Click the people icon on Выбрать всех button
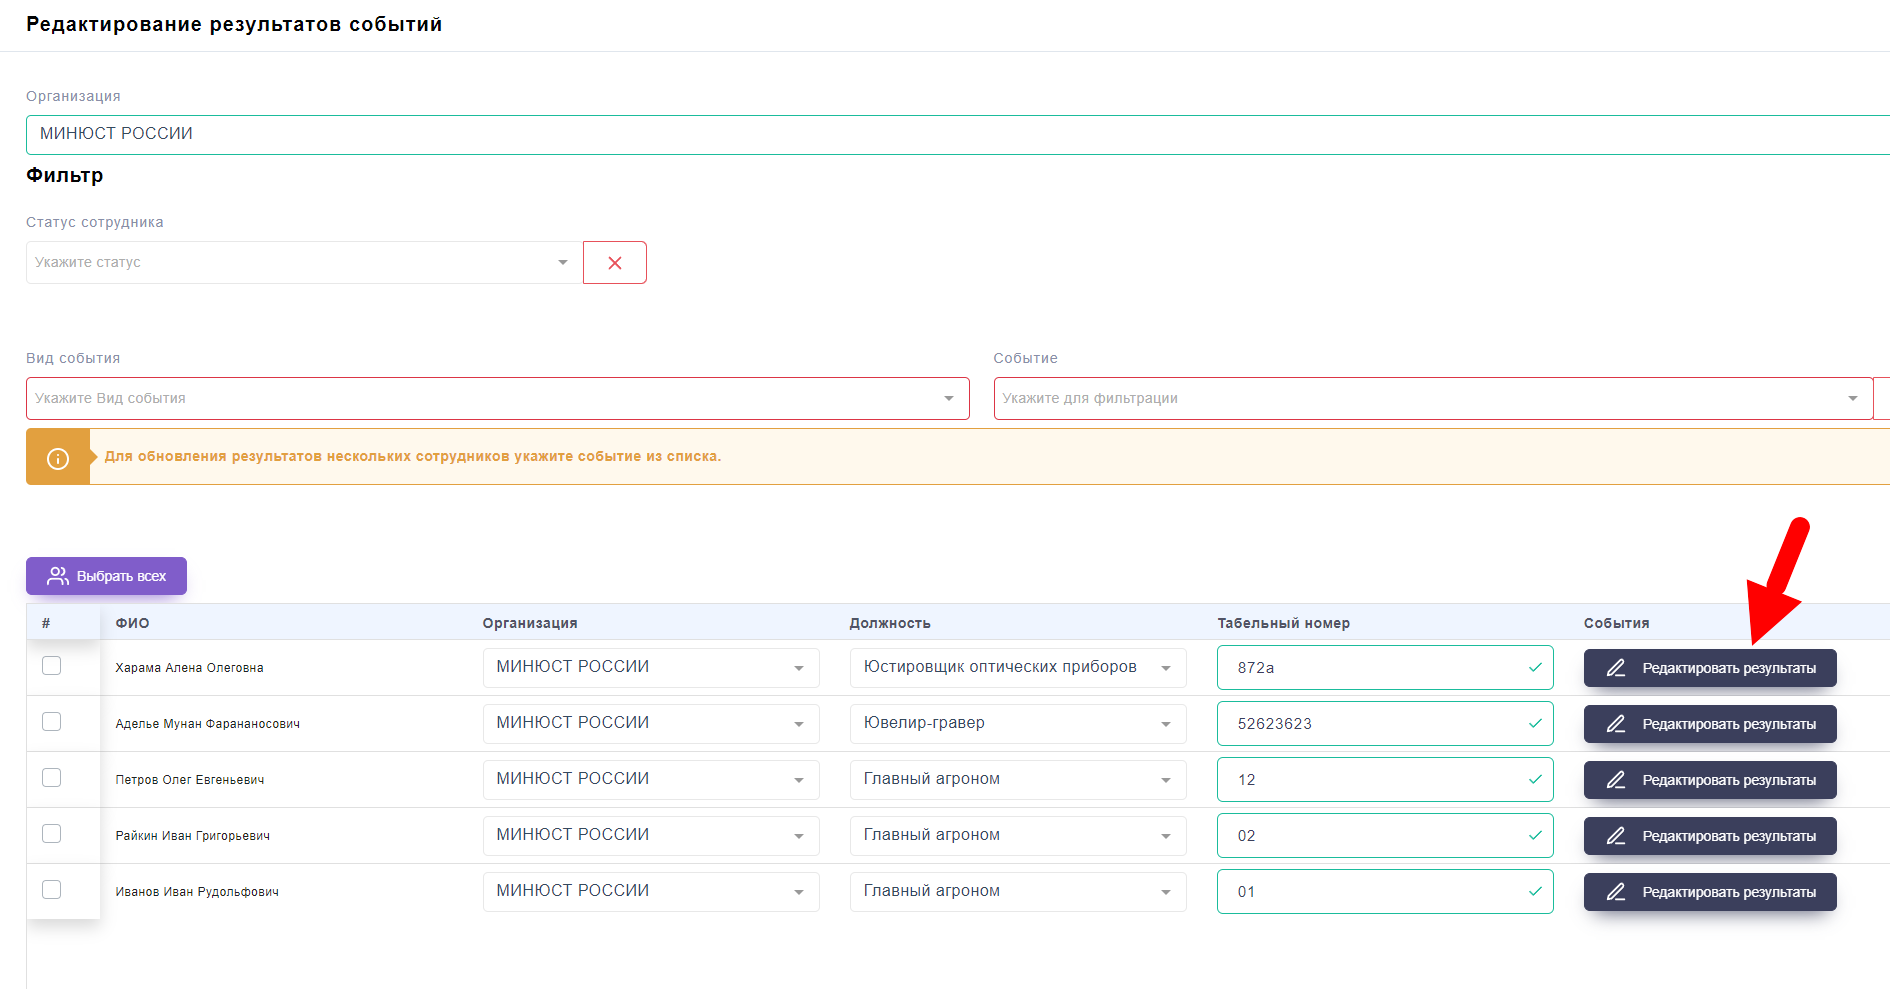This screenshot has width=1890, height=989. coord(58,576)
